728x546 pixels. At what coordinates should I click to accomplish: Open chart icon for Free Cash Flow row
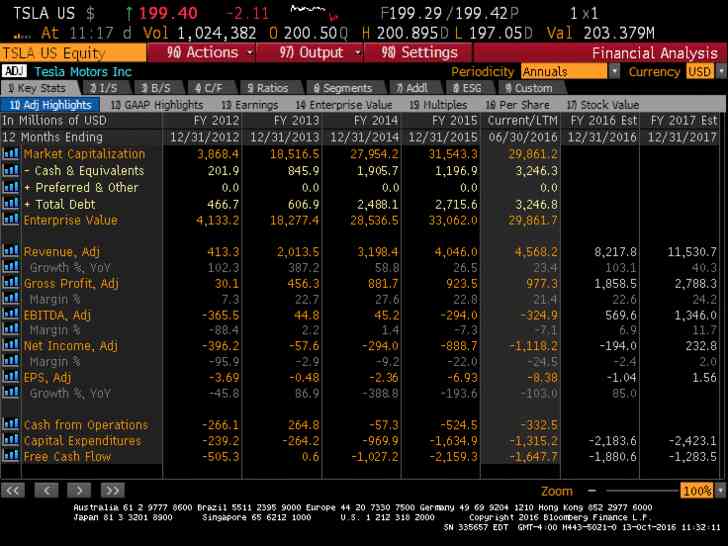(x=10, y=456)
